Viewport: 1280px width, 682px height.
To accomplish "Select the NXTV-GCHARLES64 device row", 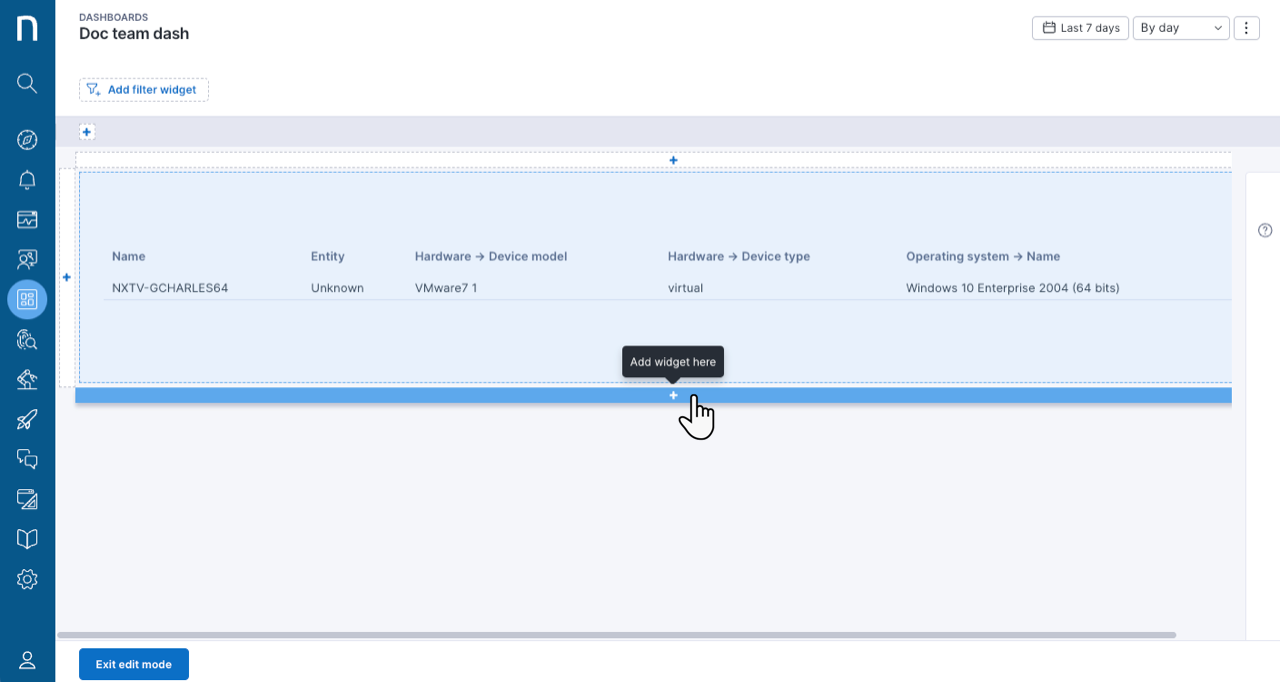I will [668, 288].
